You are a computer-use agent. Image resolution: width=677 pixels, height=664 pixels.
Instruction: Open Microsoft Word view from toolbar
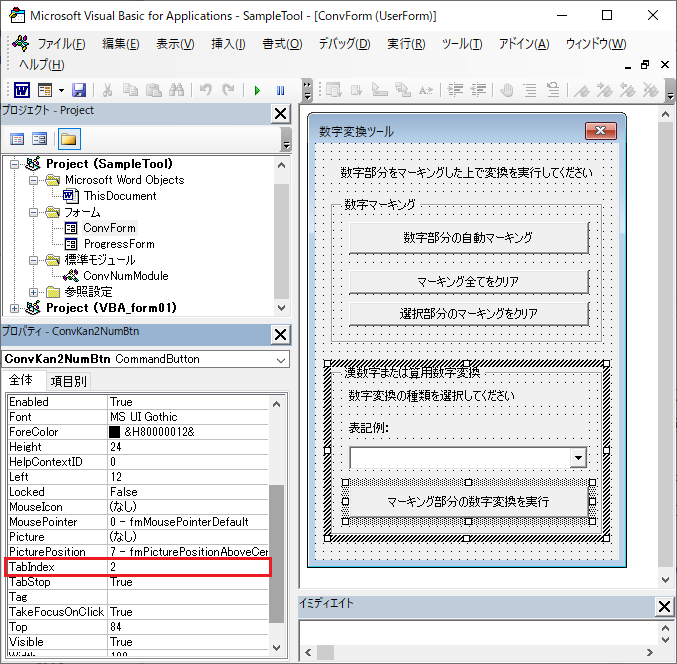coord(22,90)
